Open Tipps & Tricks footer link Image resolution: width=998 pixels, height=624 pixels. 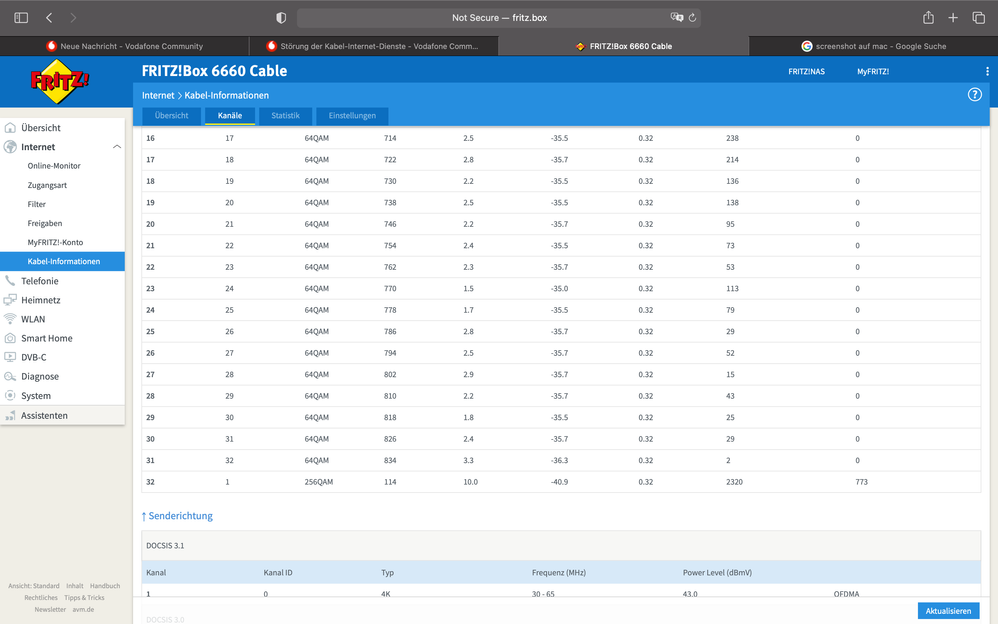[84, 598]
